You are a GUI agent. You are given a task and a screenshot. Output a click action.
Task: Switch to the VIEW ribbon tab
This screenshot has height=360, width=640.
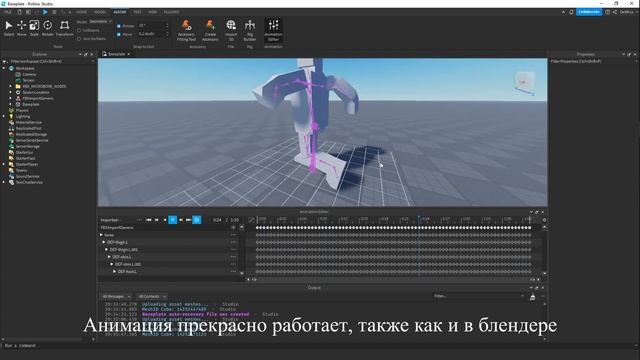[x=153, y=12]
